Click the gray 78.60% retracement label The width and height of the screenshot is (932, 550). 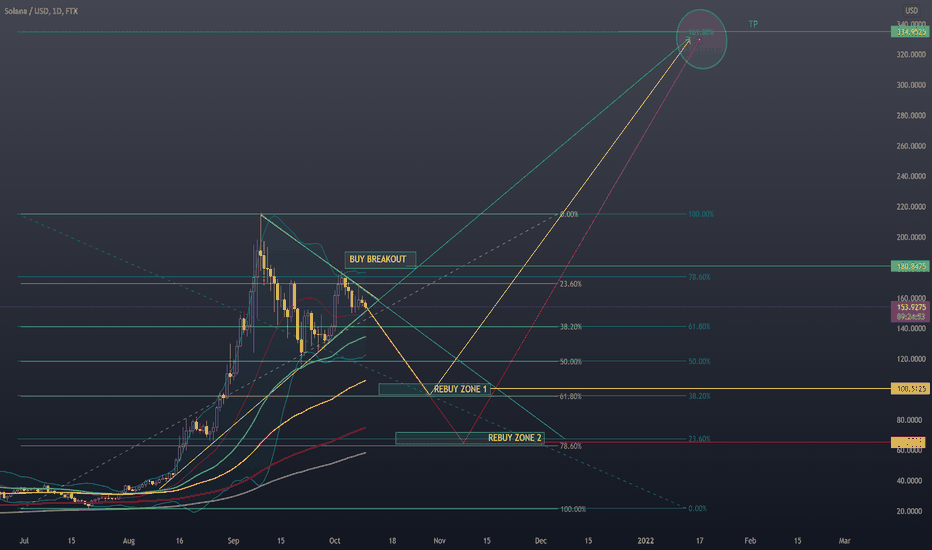[x=571, y=446]
